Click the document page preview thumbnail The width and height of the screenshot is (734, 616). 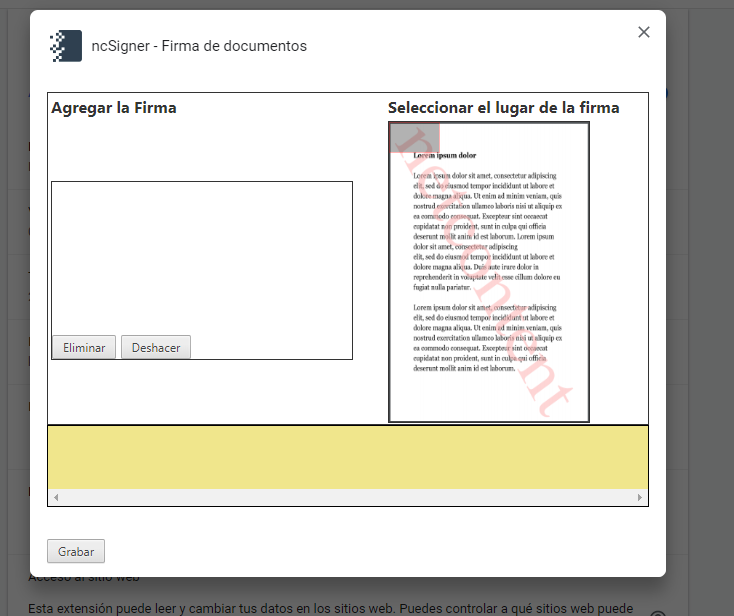tap(489, 272)
